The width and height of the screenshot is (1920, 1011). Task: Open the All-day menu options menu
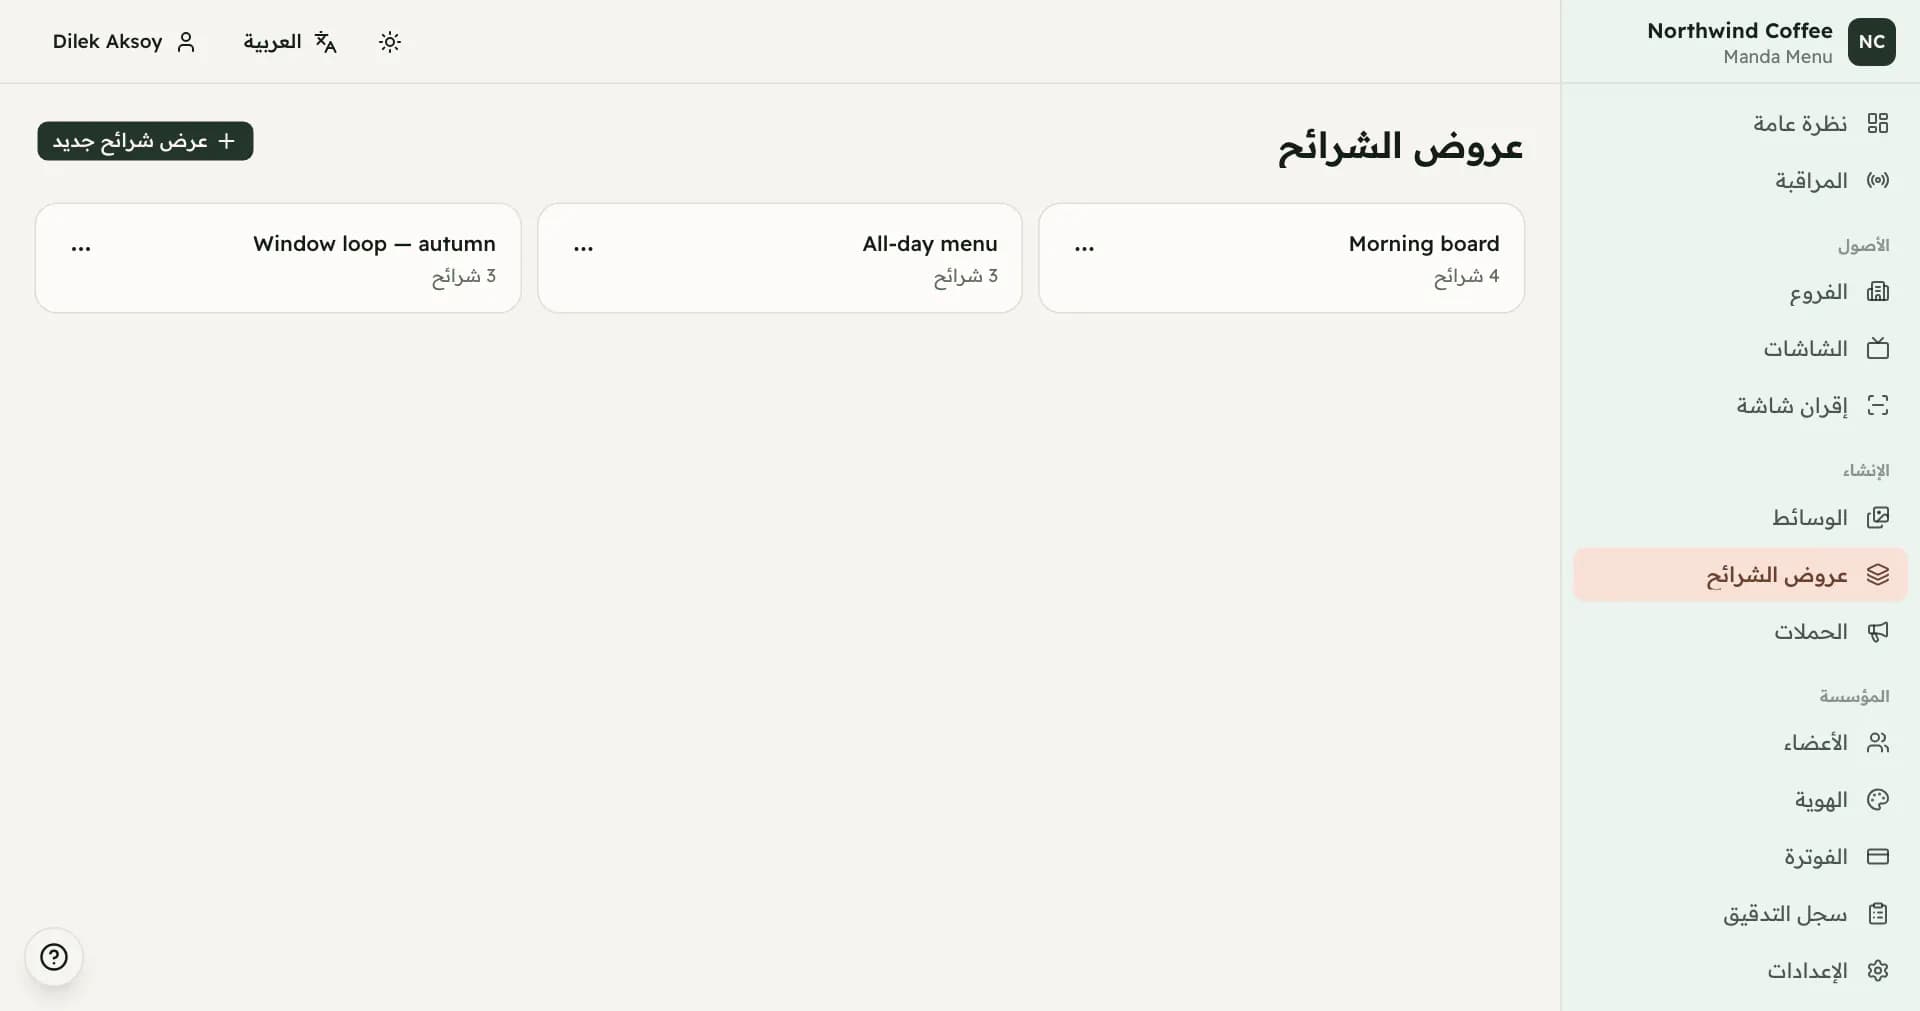pos(583,247)
